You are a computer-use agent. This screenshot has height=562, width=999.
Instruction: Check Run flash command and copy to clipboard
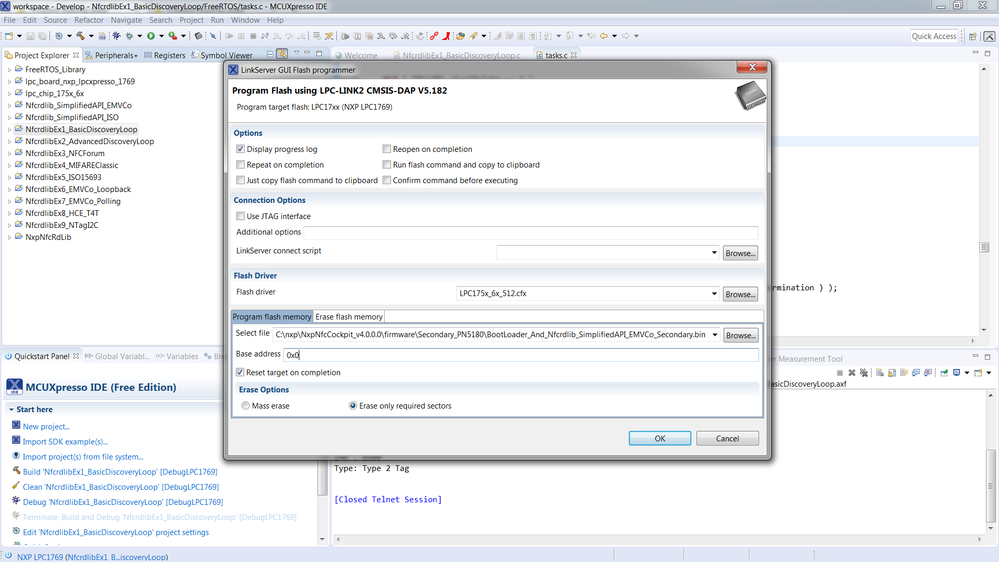(387, 164)
